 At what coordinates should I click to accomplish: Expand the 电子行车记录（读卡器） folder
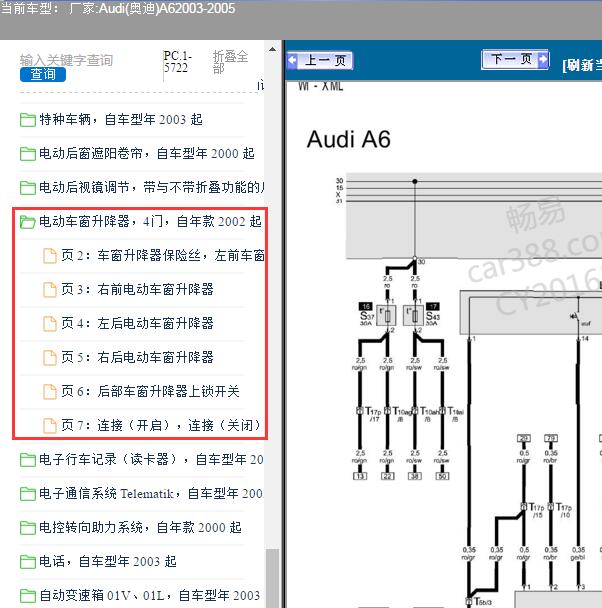[x=141, y=459]
